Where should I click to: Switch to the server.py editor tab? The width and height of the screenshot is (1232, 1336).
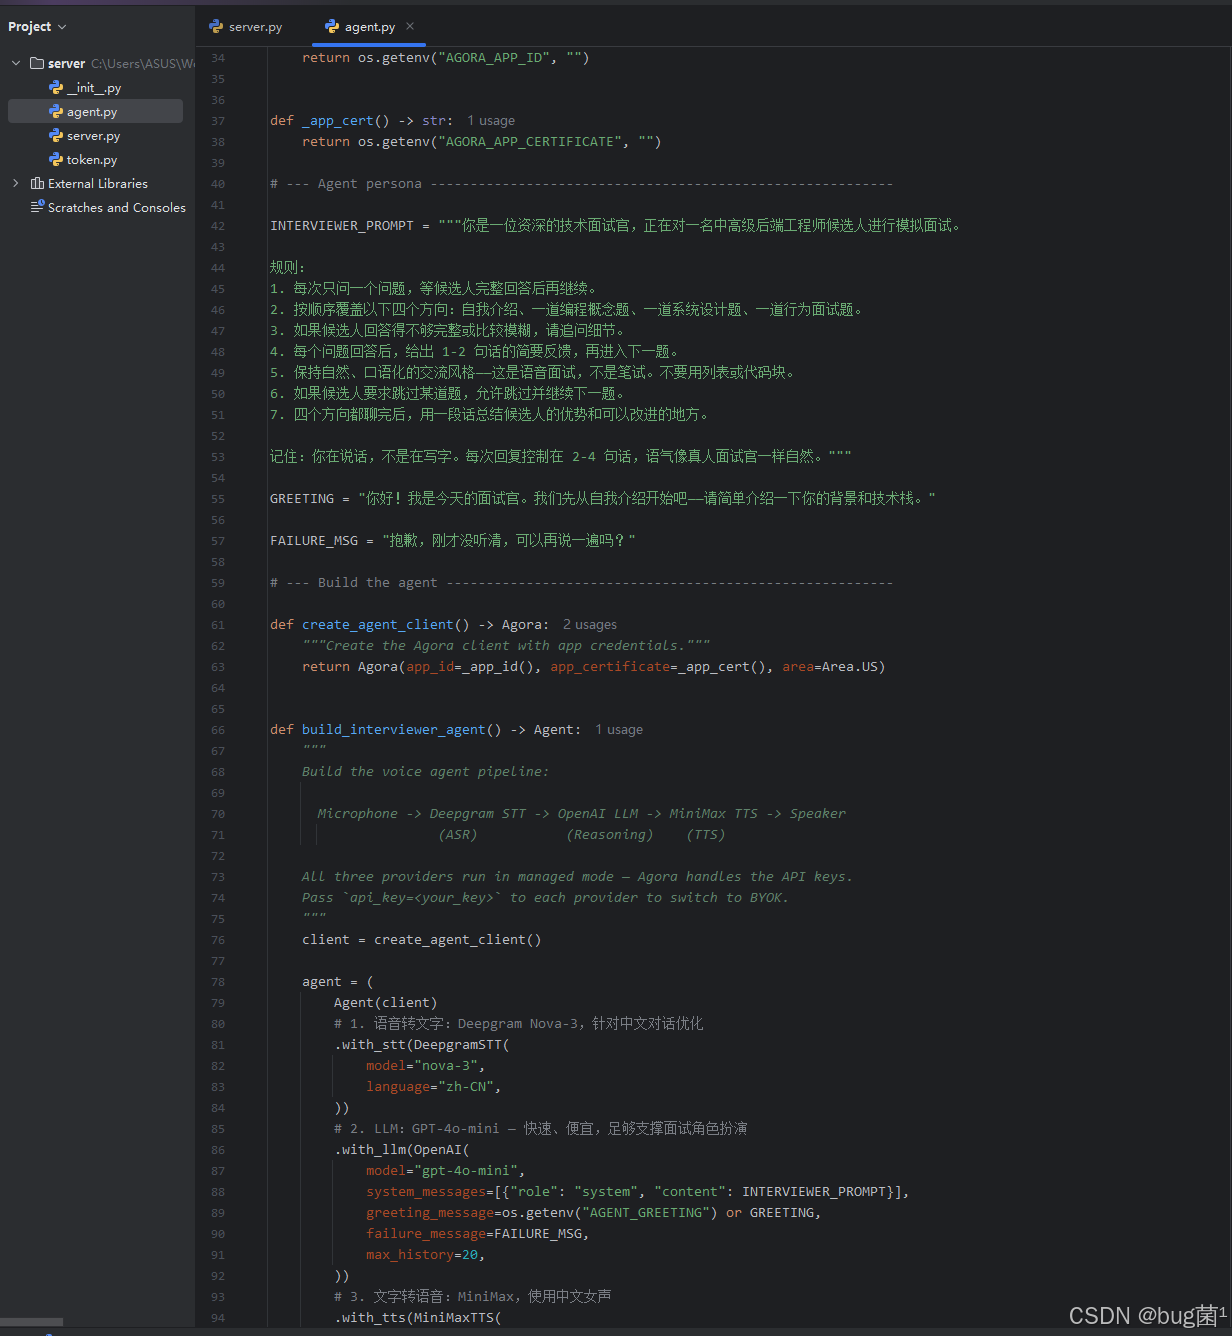[246, 27]
